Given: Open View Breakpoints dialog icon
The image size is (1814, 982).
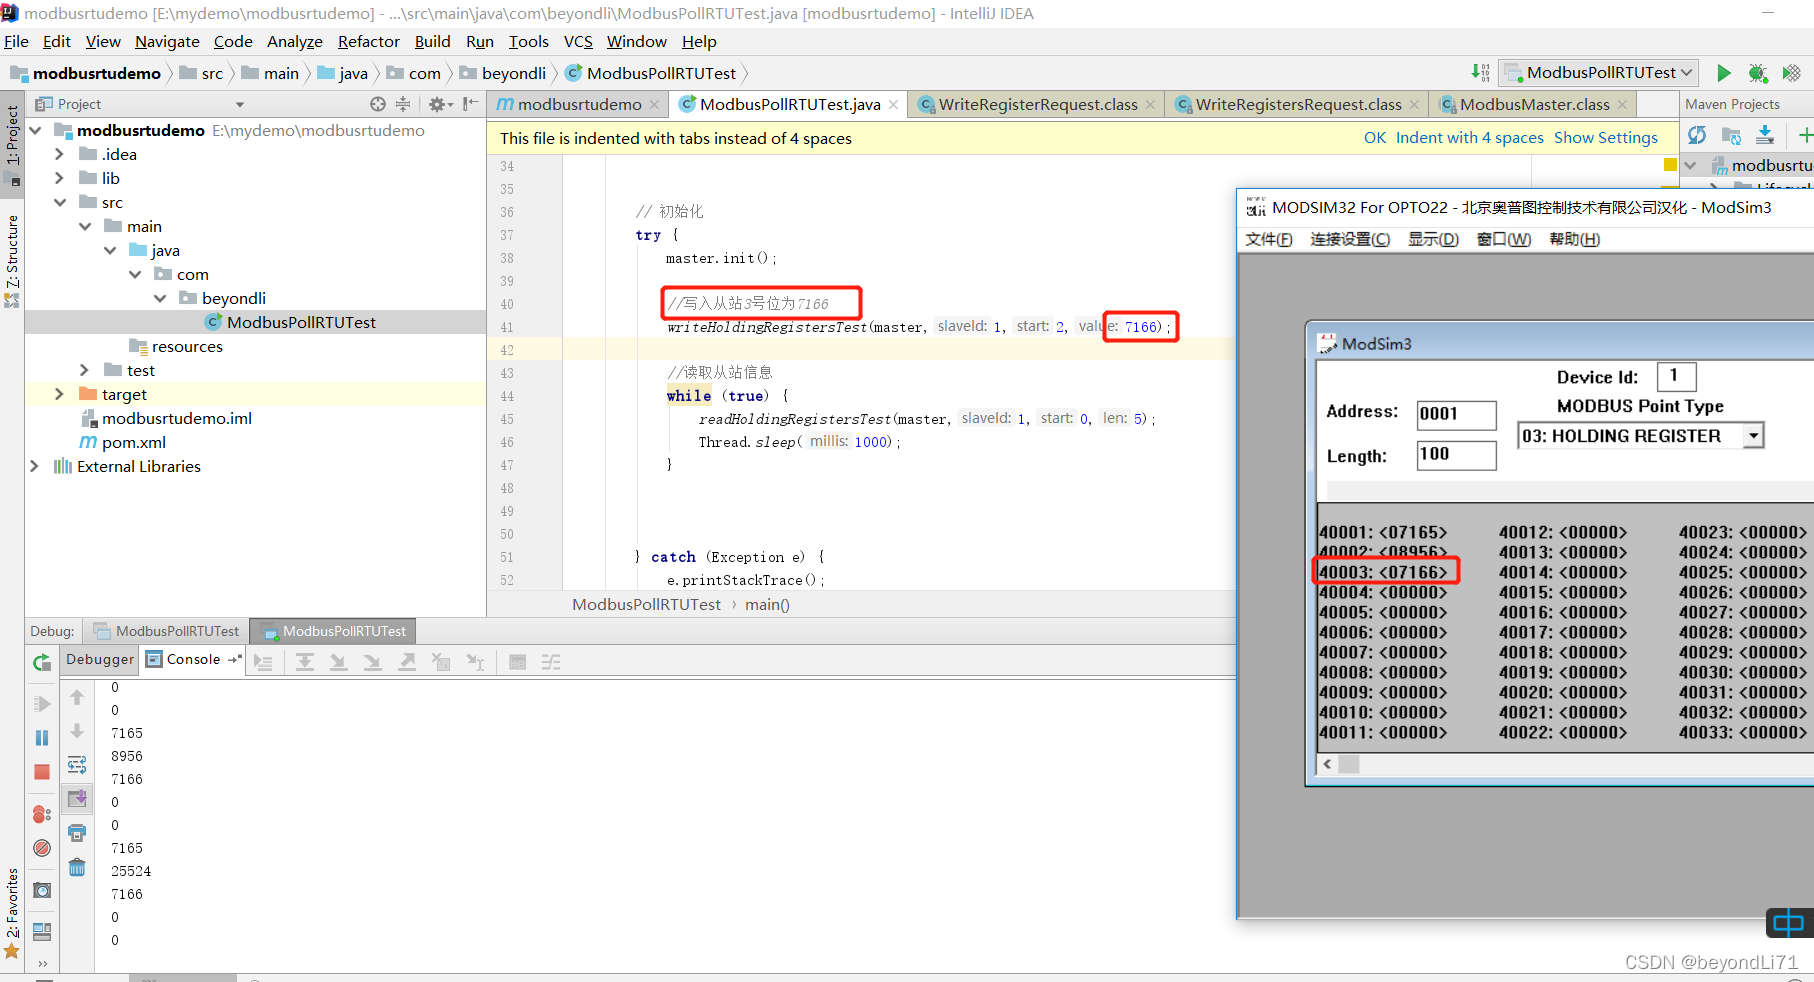Looking at the screenshot, I should click(x=42, y=814).
